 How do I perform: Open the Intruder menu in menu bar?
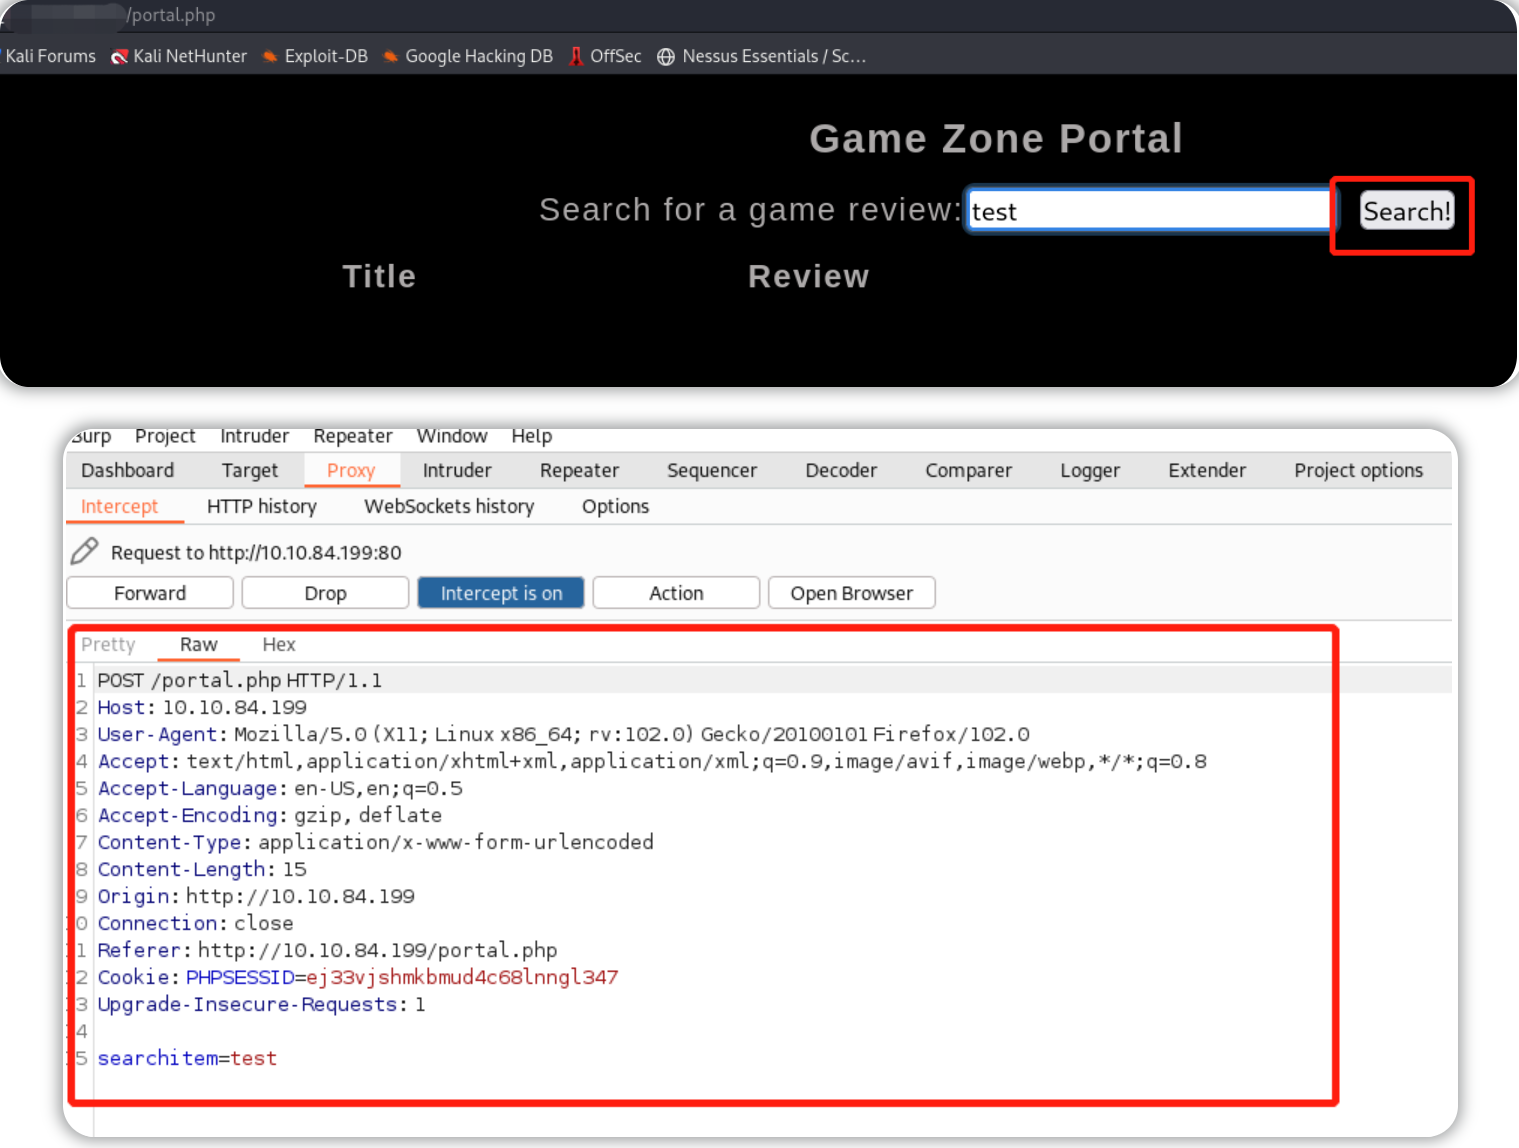[x=254, y=436]
